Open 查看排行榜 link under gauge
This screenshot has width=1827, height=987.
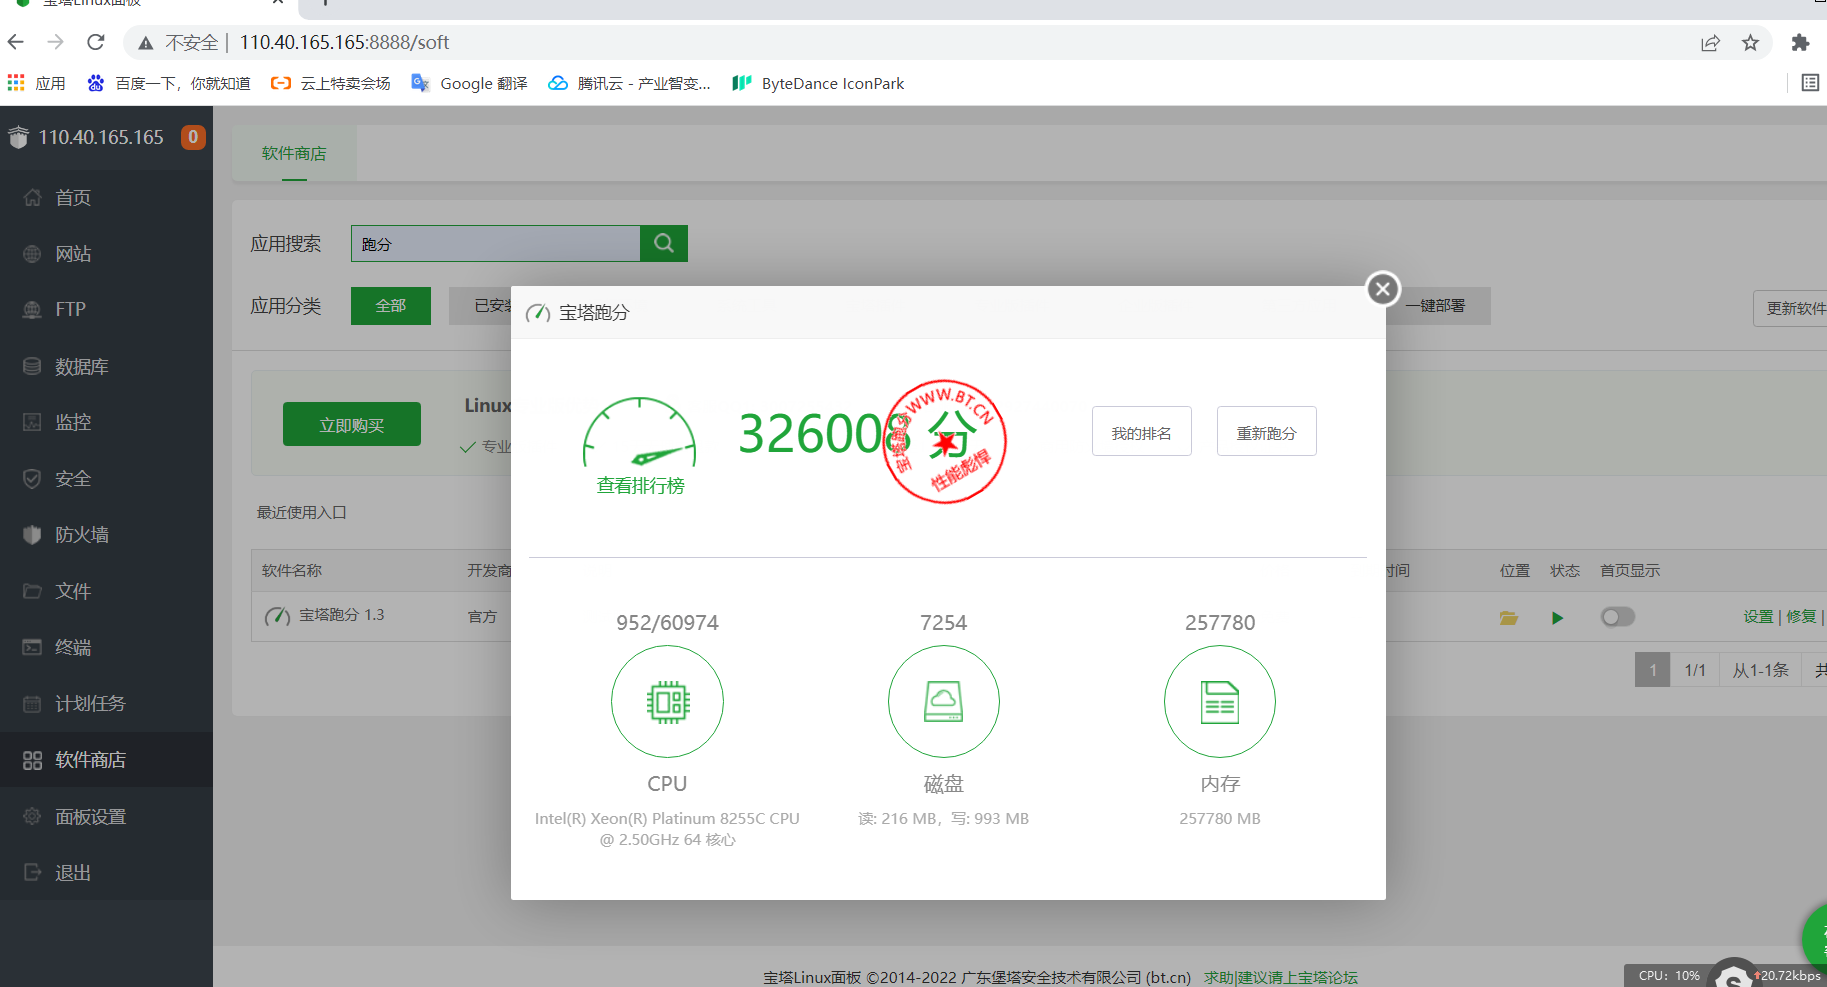[640, 486]
